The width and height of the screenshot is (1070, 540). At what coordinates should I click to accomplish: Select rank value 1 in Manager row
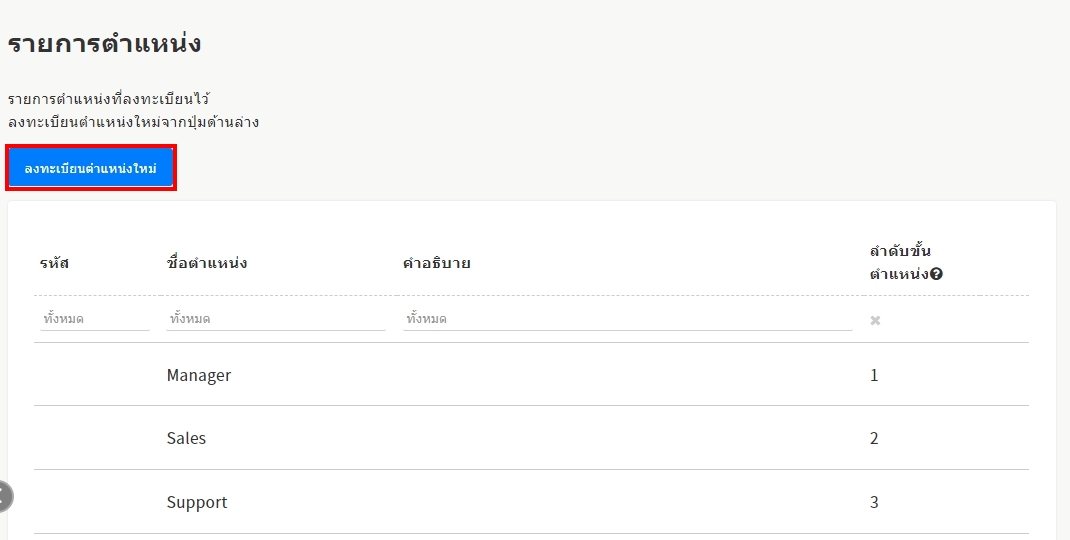[x=874, y=375]
